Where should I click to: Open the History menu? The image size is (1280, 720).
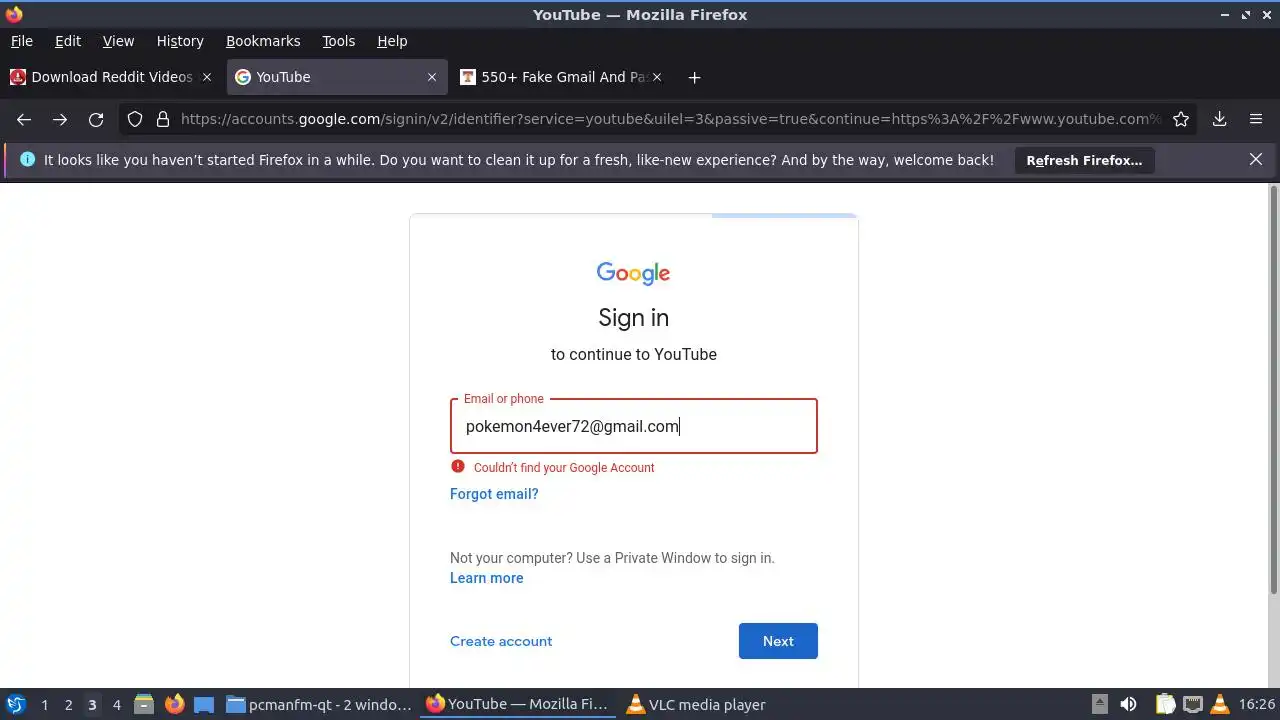click(x=180, y=41)
